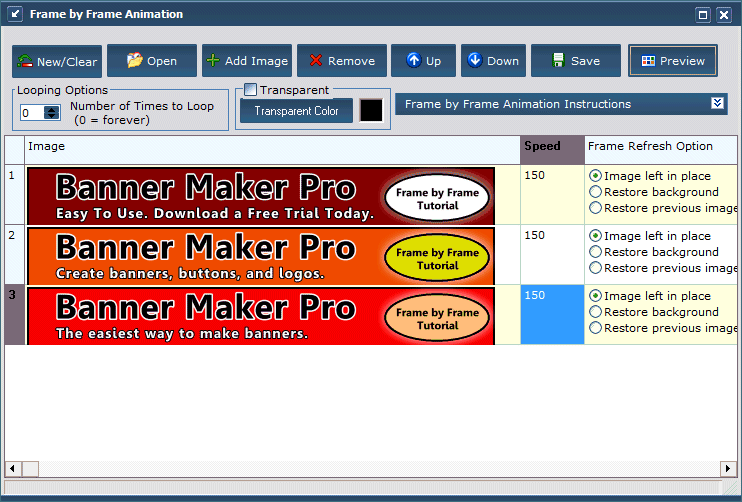Click the Frame Refresh Option column header

click(661, 150)
